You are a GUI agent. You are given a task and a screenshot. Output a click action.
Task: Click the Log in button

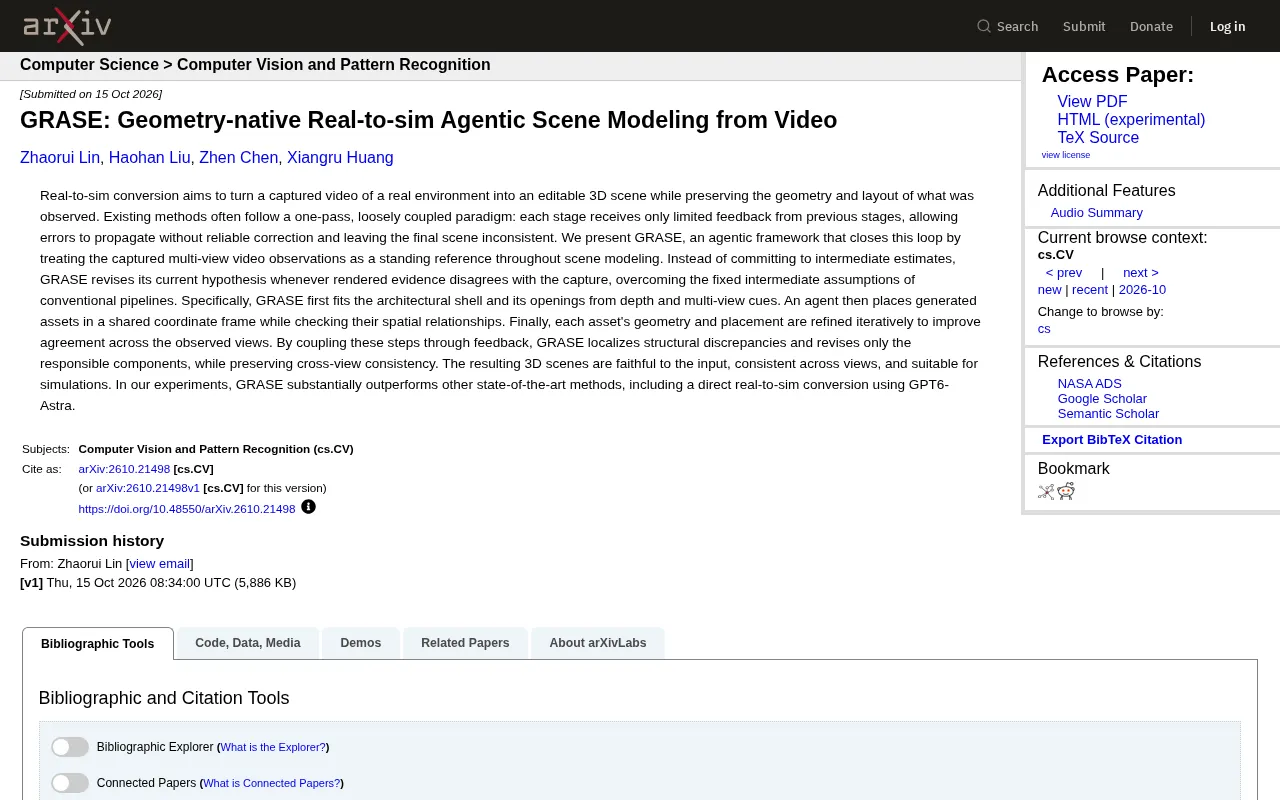tap(1227, 26)
